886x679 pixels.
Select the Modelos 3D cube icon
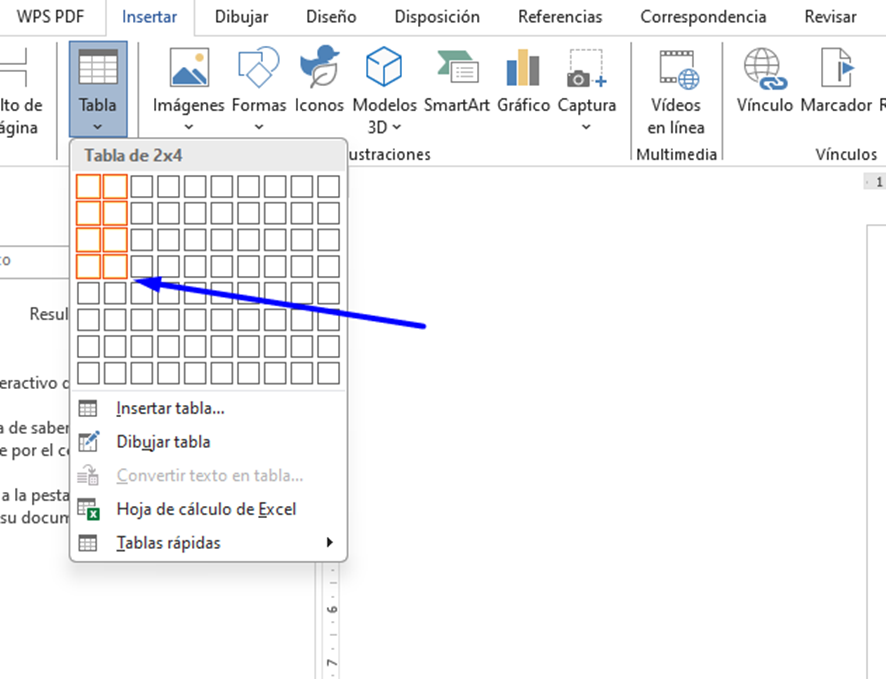(x=384, y=67)
